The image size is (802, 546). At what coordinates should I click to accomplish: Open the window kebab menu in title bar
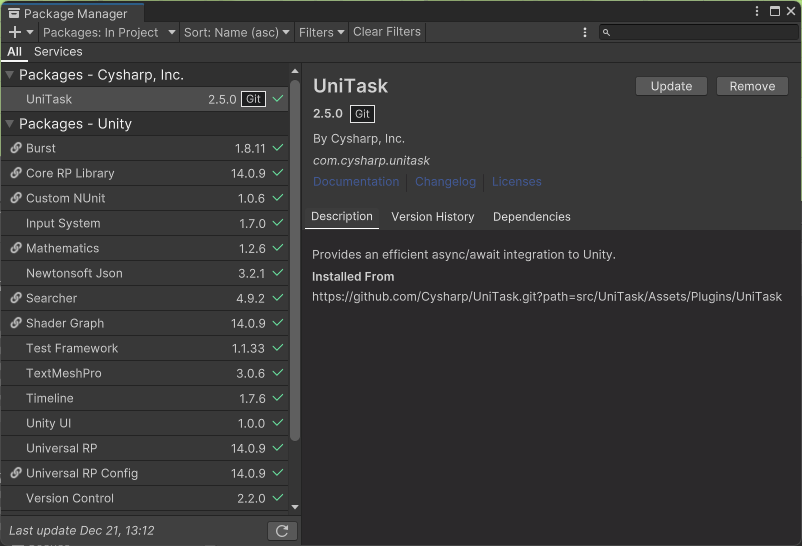pyautogui.click(x=757, y=11)
